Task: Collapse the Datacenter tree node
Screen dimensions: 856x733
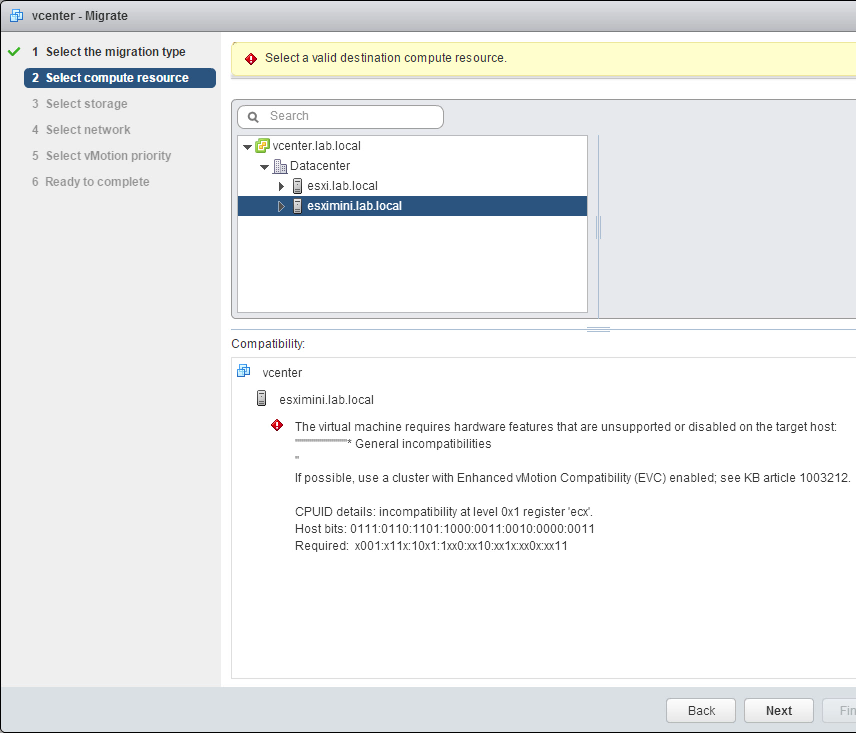Action: (x=264, y=167)
